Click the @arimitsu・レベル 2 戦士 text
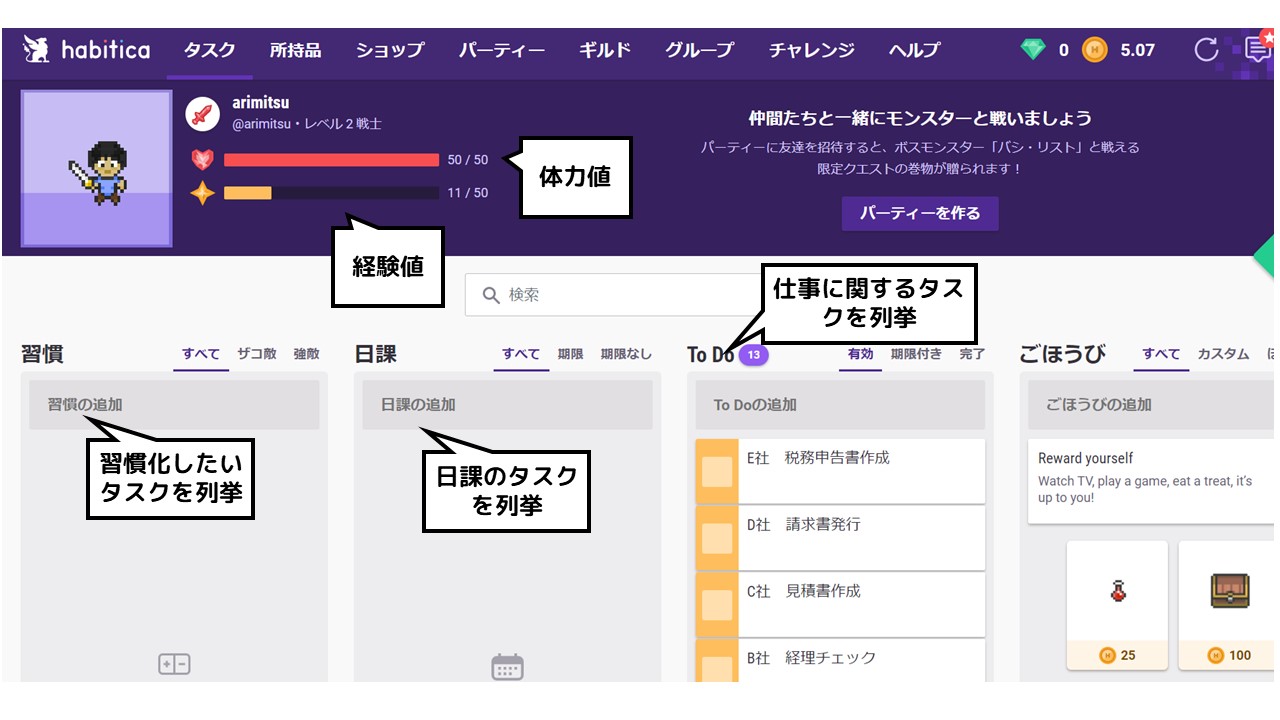1280x720 pixels. point(307,125)
